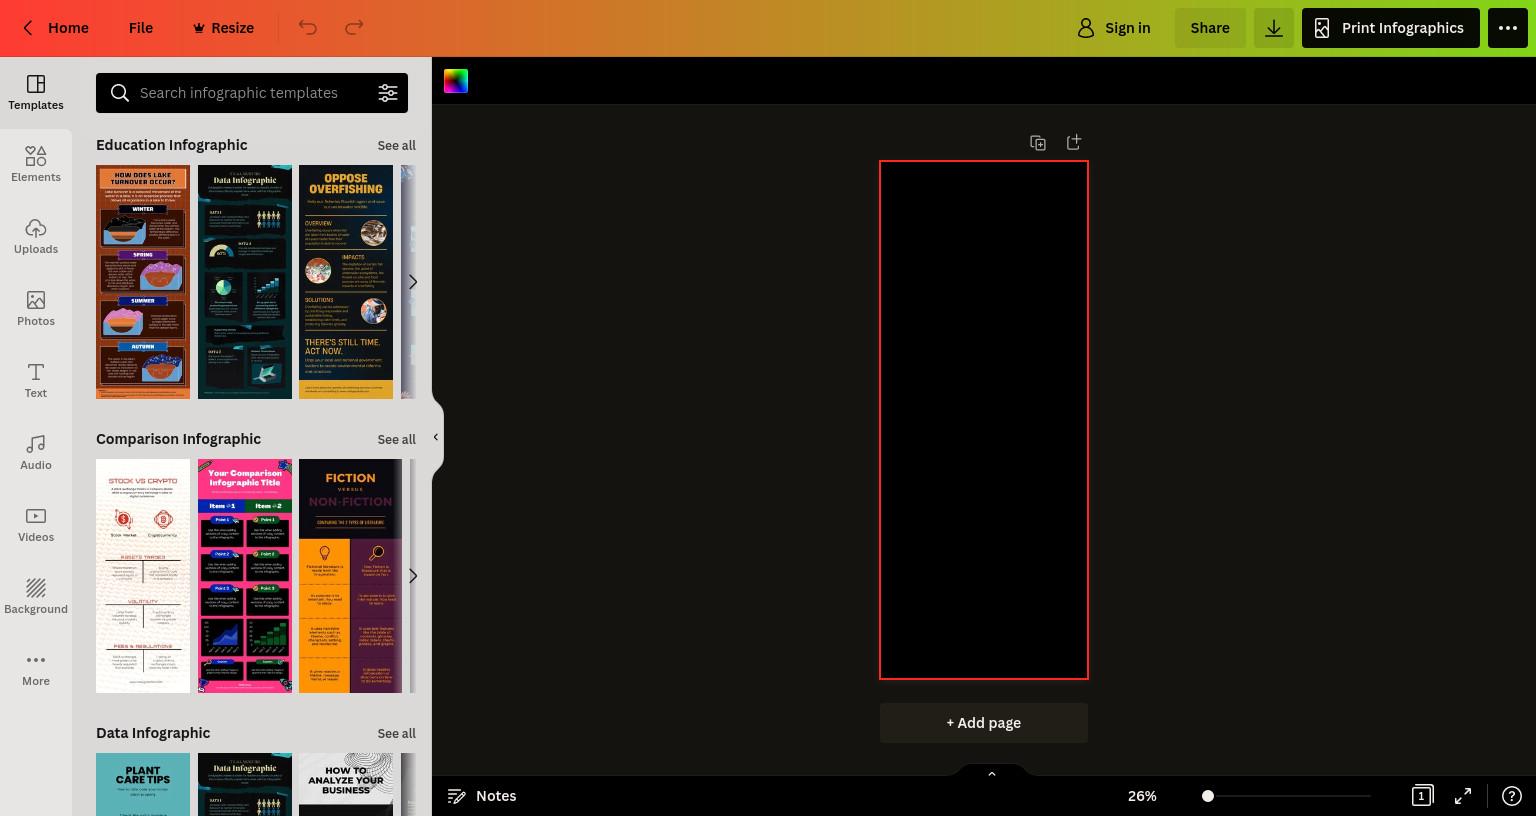The image size is (1536, 816).
Task: See all Comparison Infographic templates
Action: pos(396,439)
